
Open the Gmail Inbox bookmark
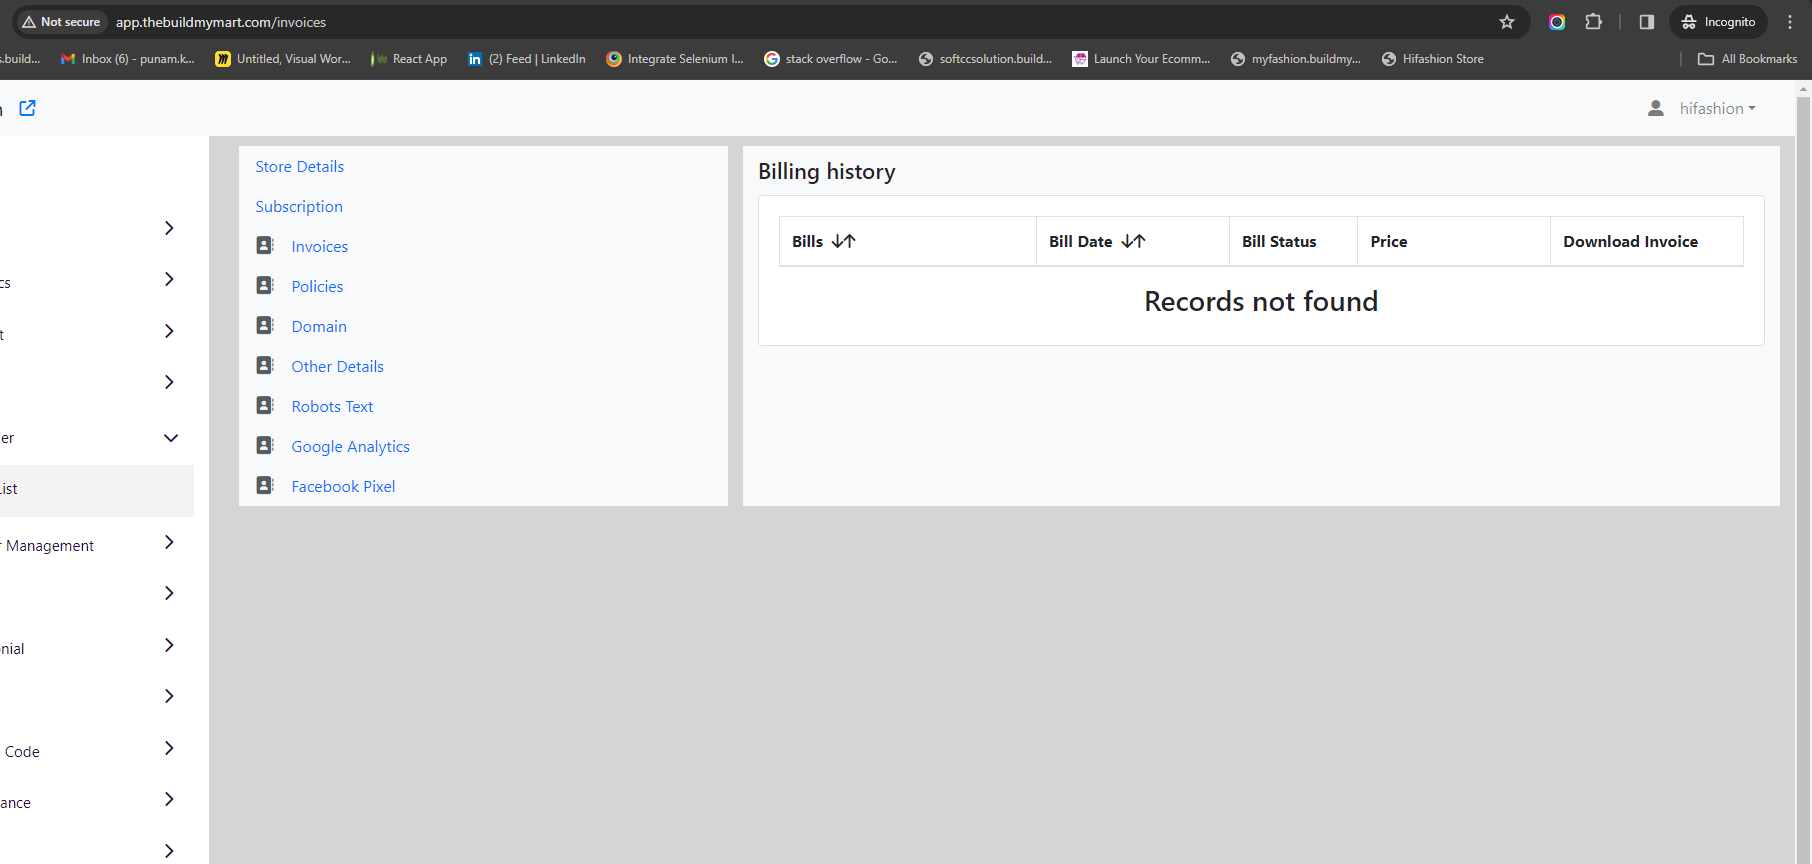click(x=128, y=59)
